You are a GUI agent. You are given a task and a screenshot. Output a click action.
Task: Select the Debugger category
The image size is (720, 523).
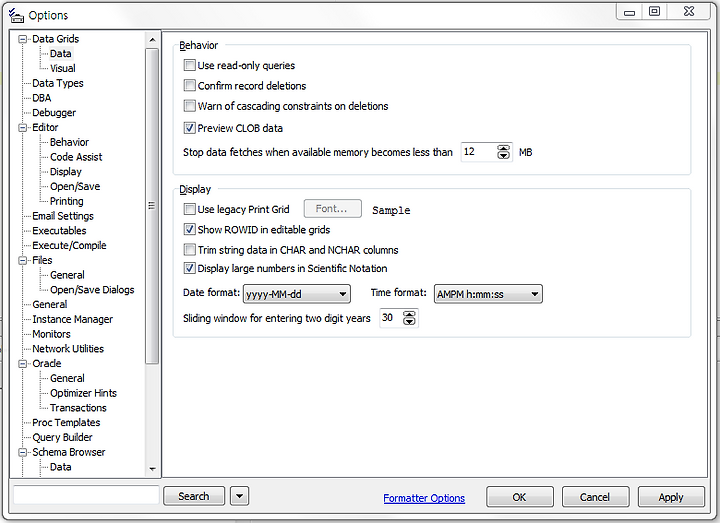click(54, 112)
